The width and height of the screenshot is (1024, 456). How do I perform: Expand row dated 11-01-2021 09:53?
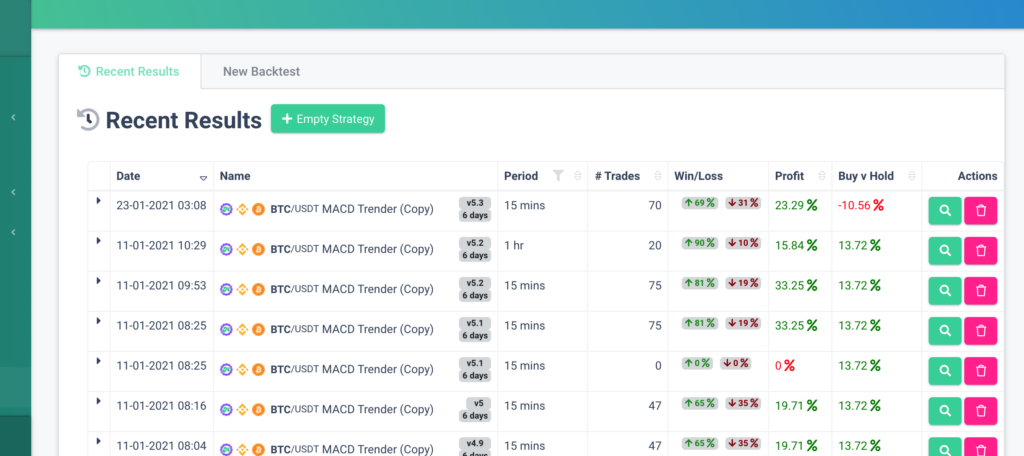click(x=98, y=281)
